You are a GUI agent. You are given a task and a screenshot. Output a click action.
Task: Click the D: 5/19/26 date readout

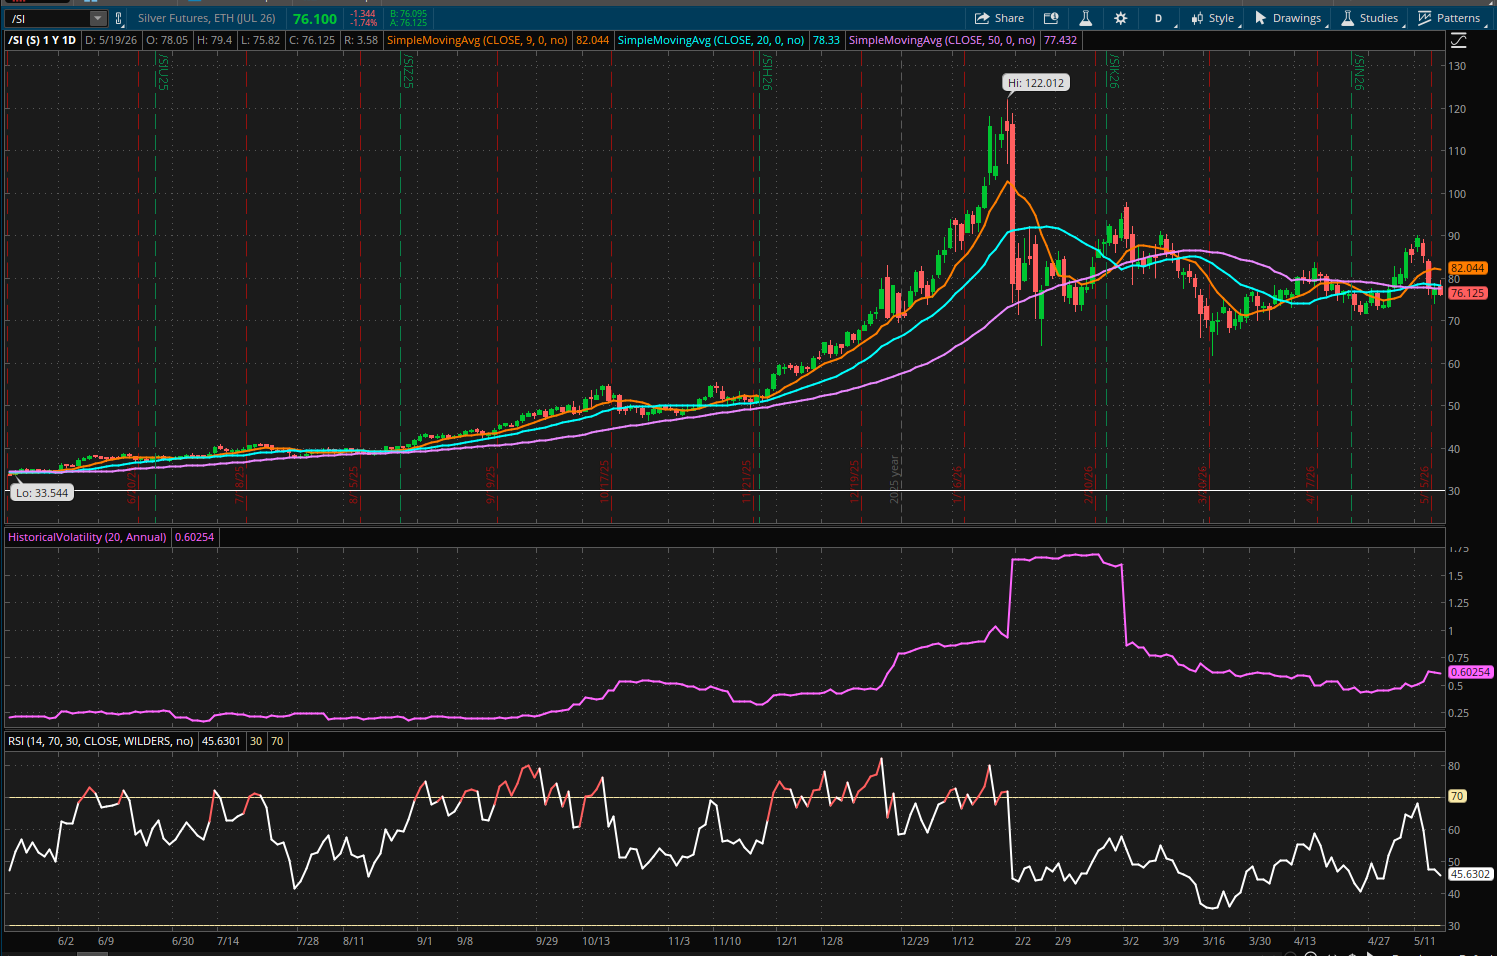pyautogui.click(x=111, y=40)
